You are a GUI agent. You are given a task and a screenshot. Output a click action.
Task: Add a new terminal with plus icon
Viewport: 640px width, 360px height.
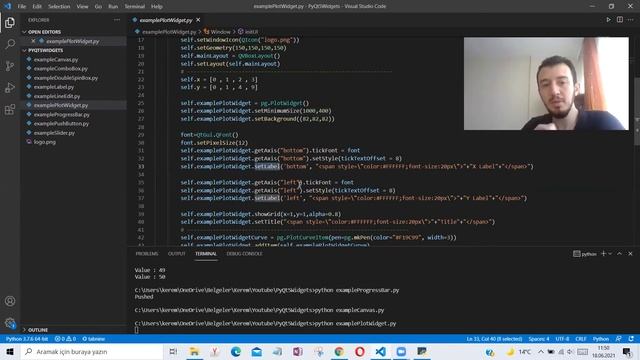tap(603, 253)
